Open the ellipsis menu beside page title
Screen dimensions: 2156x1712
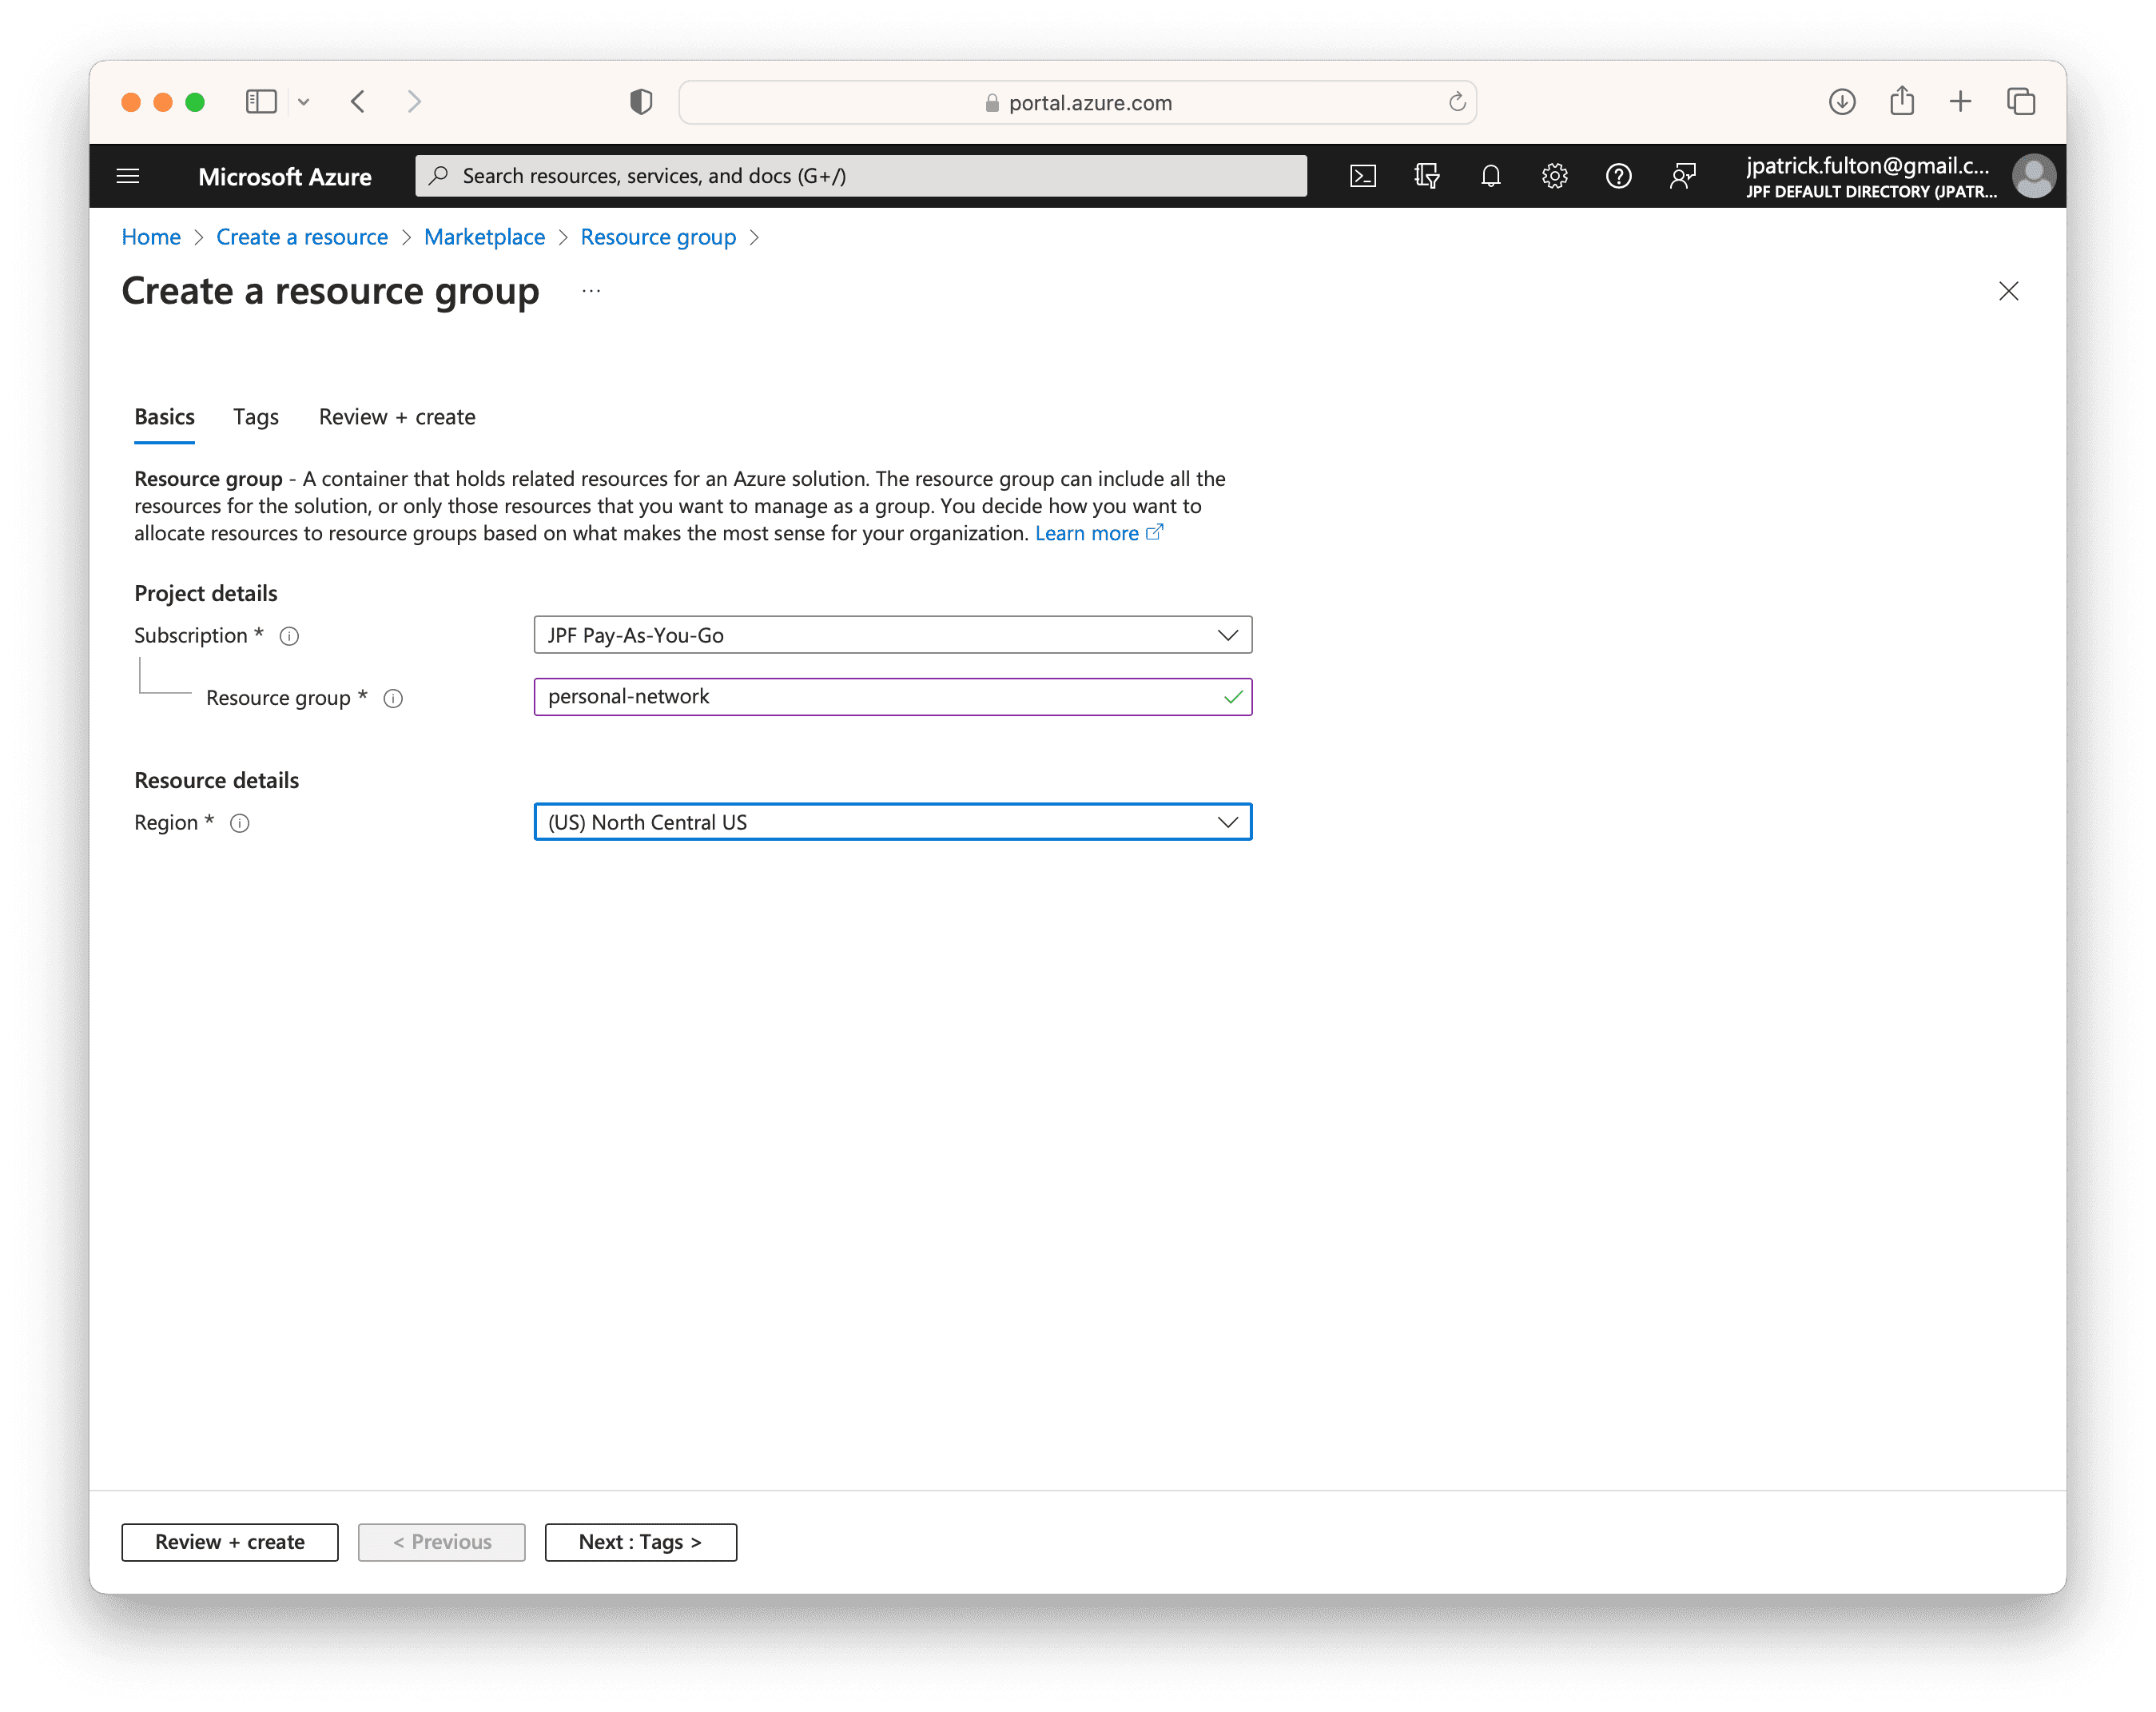coord(591,291)
